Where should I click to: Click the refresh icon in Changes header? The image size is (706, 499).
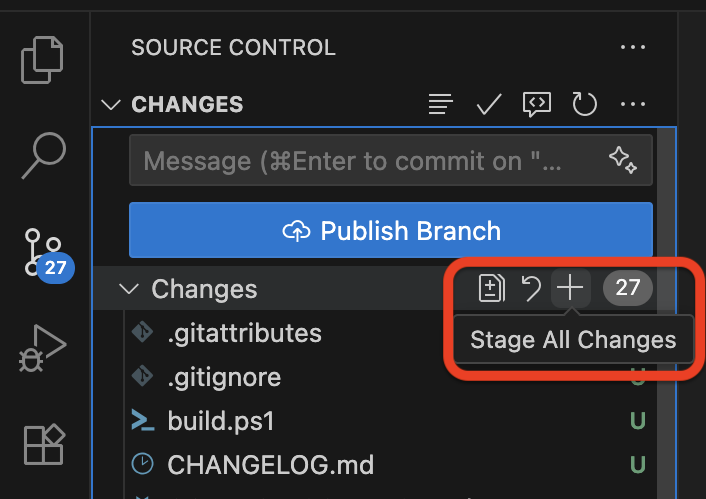584,104
